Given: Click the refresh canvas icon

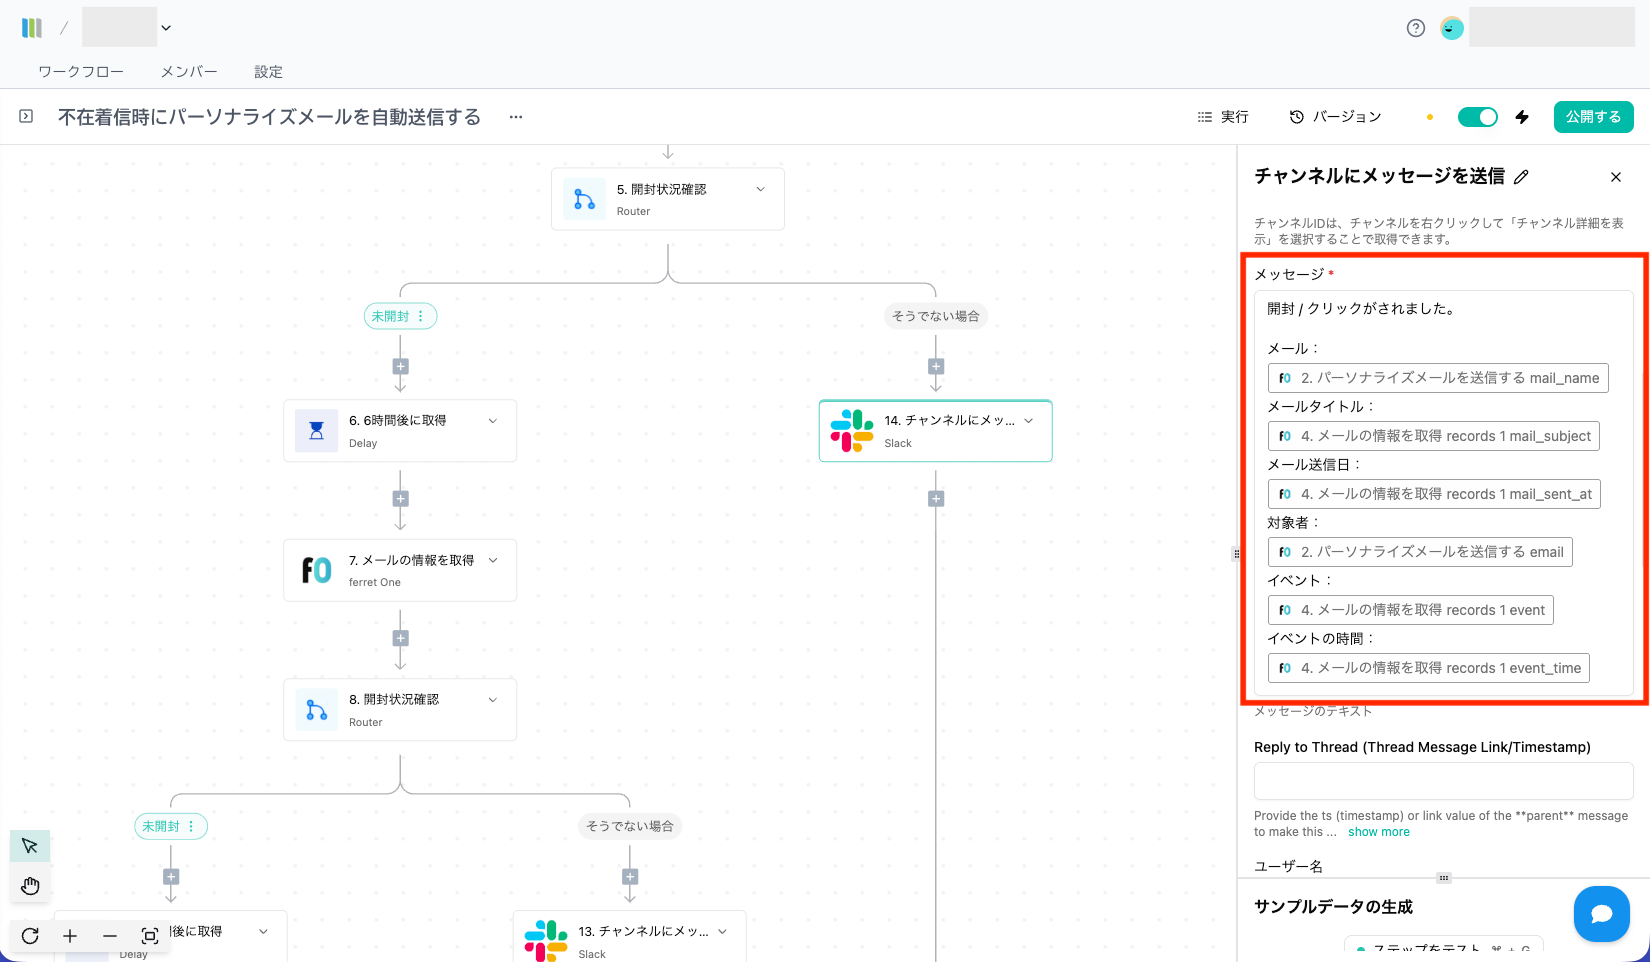Looking at the screenshot, I should click(30, 936).
